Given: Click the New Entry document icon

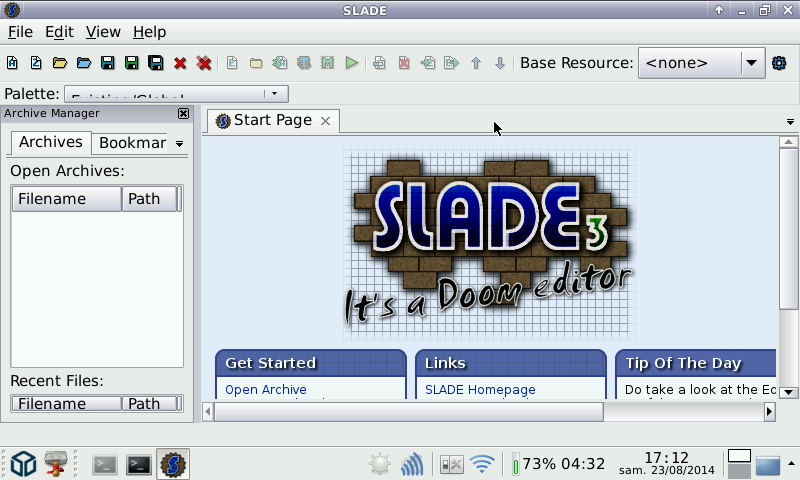Looking at the screenshot, I should click(232, 63).
